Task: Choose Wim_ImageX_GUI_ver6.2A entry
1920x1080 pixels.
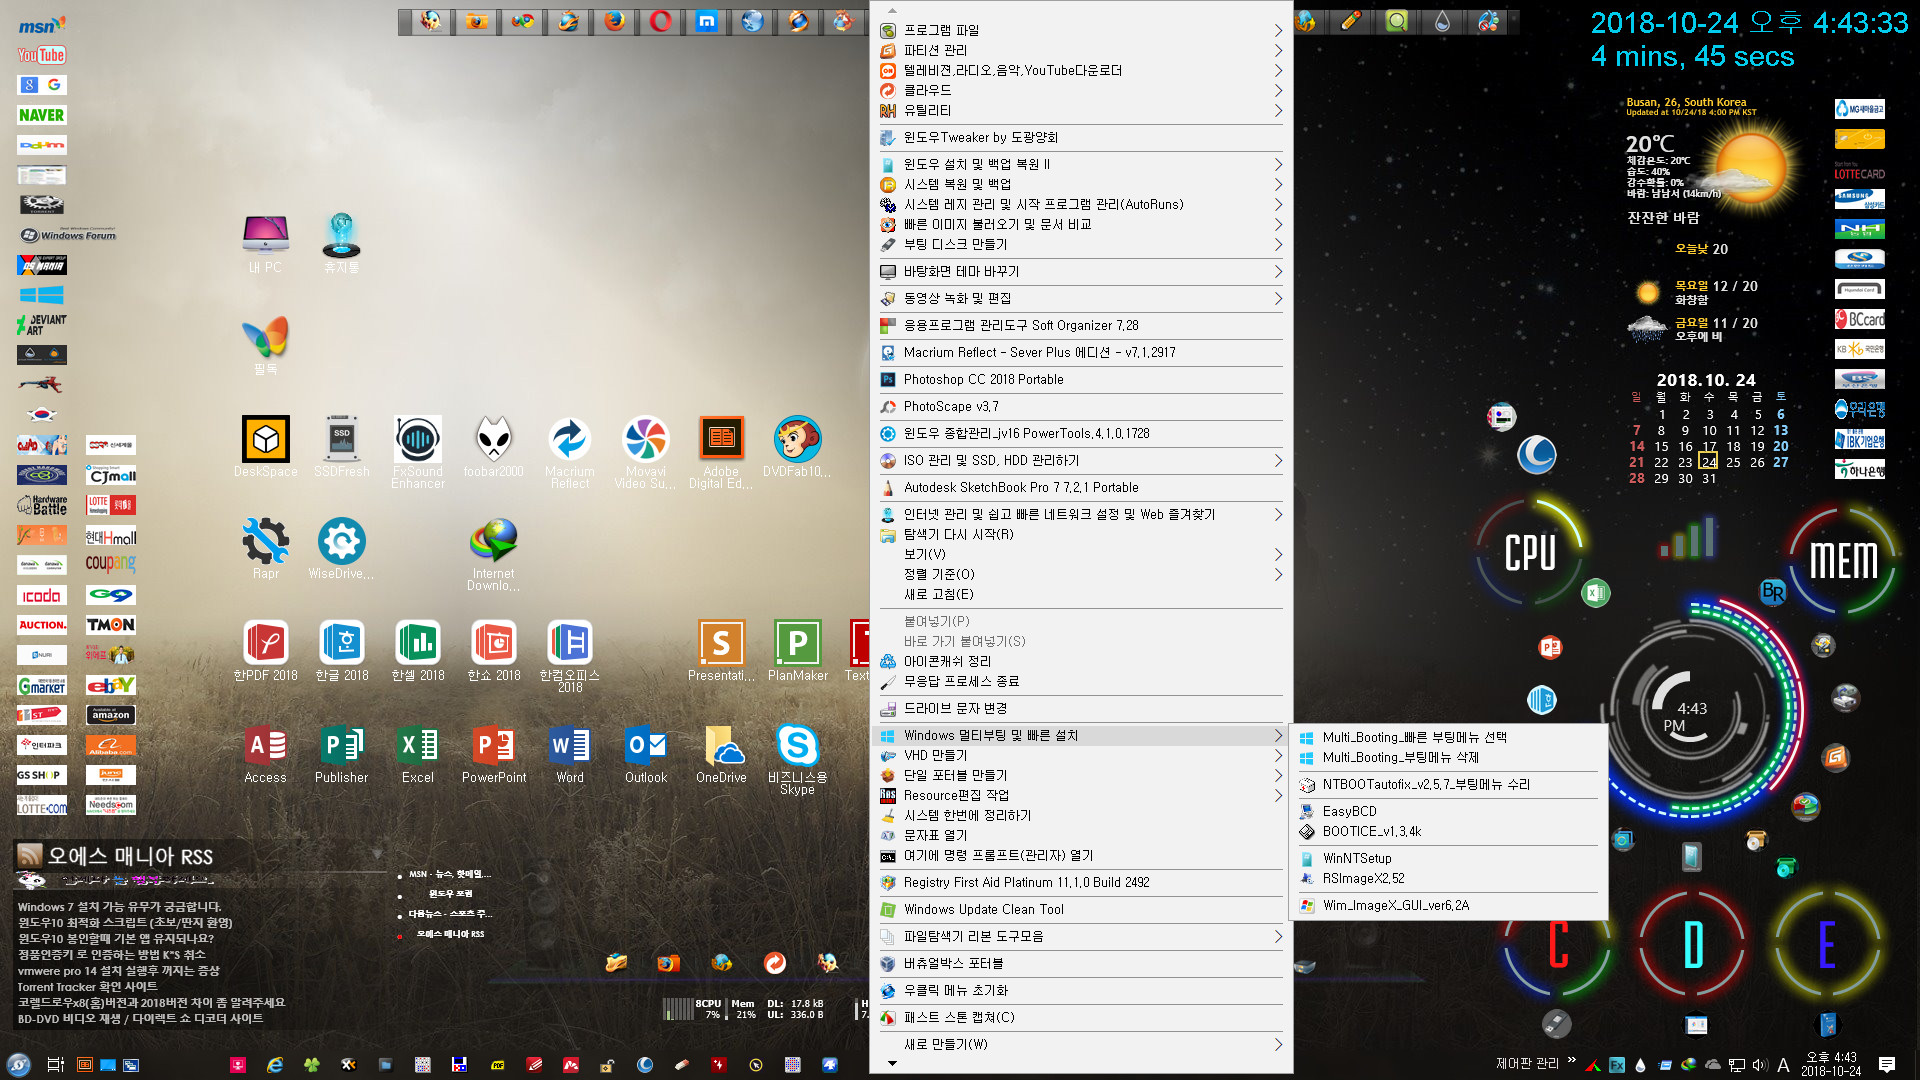Action: [1449, 905]
